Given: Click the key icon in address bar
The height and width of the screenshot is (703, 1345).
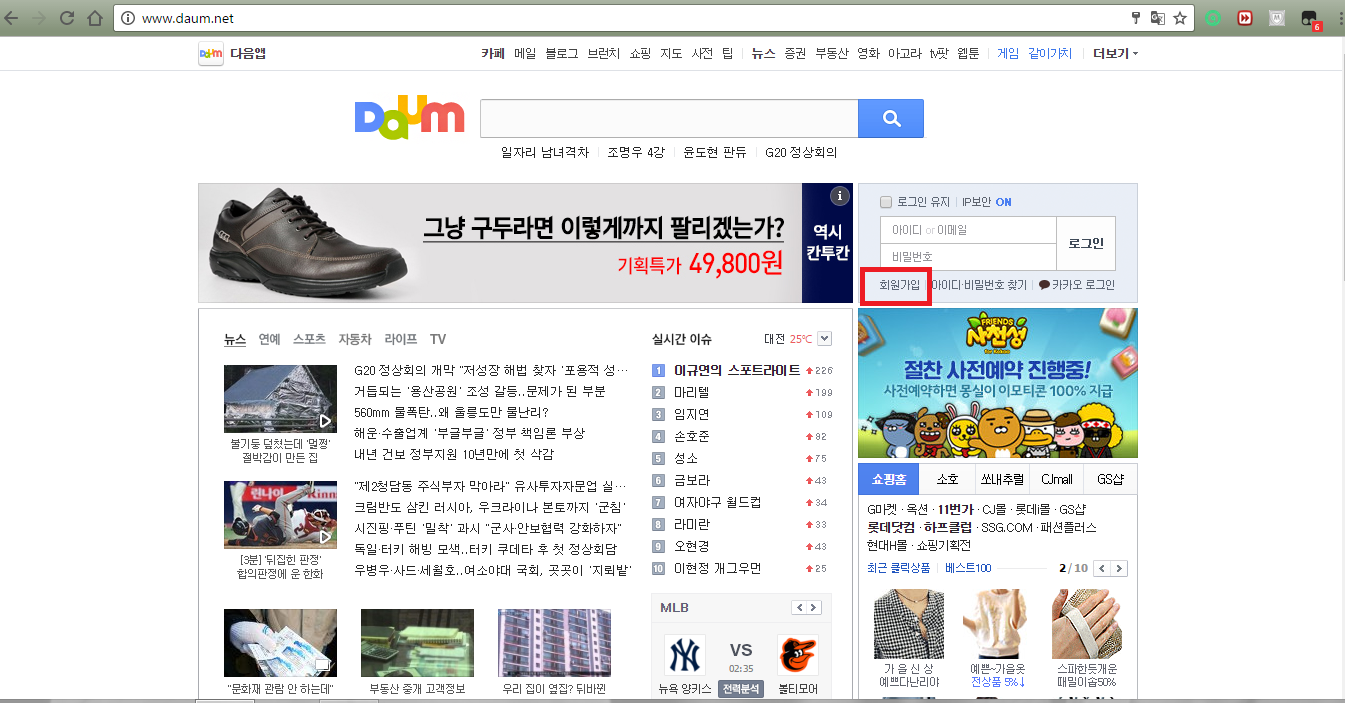Looking at the screenshot, I should pos(1136,18).
